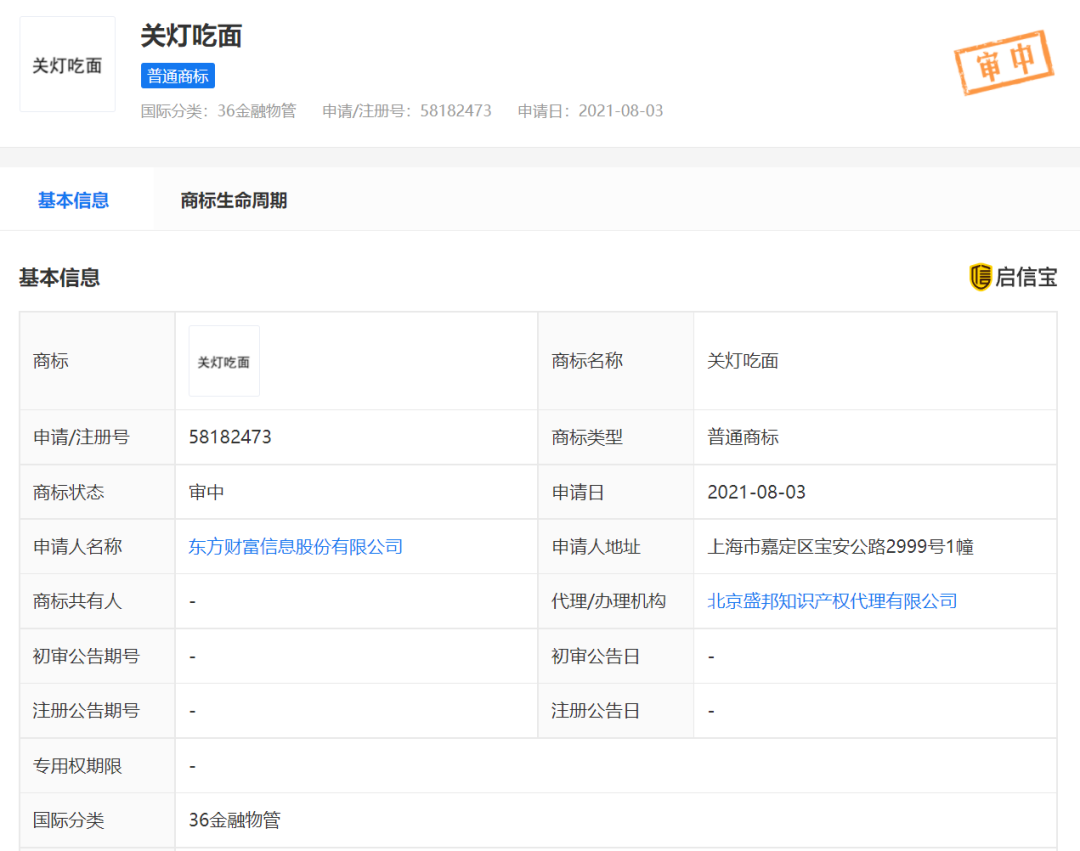
Task: Select the 商标名称 value 关灯吃面
Action: (x=742, y=361)
